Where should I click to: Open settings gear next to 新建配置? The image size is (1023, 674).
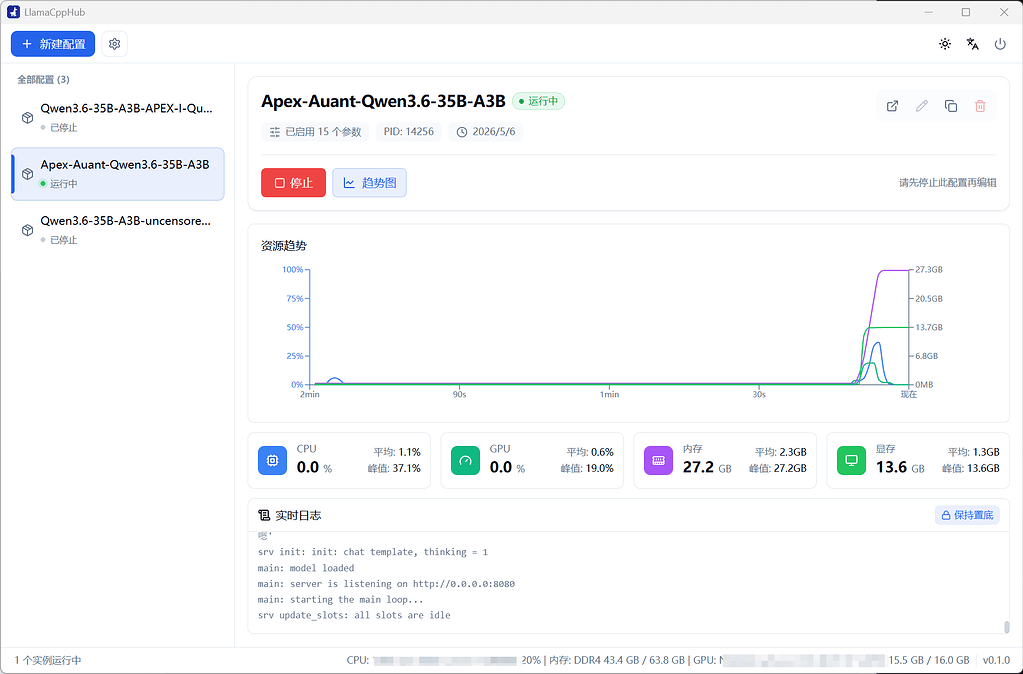[x=114, y=44]
